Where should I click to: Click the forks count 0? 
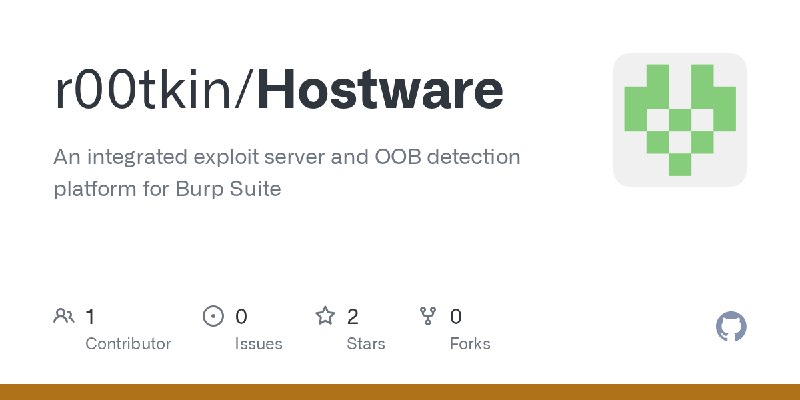click(456, 317)
